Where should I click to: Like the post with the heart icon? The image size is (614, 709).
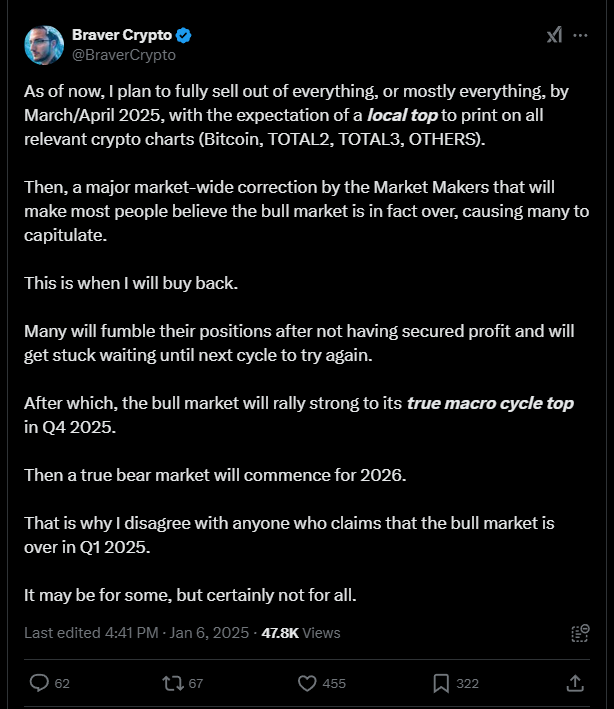point(307,683)
